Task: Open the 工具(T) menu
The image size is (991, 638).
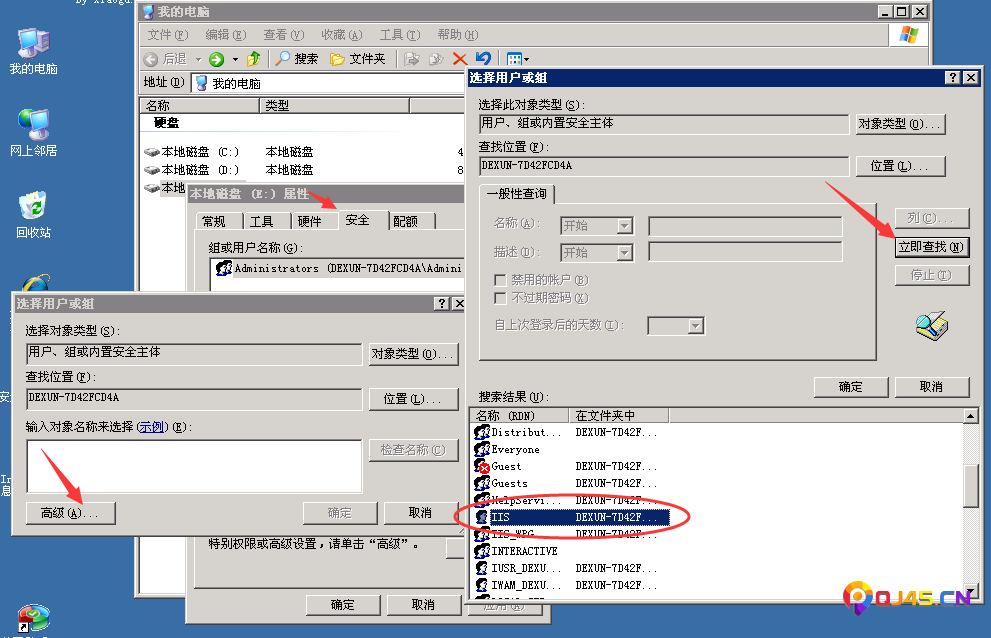Action: pyautogui.click(x=398, y=35)
